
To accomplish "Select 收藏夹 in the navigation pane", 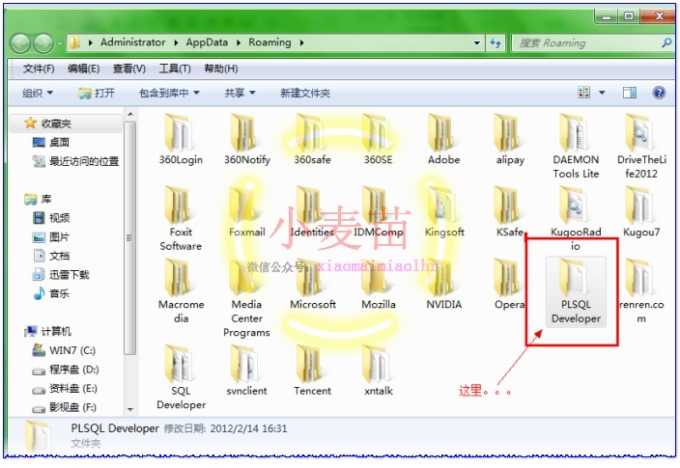I will point(56,124).
